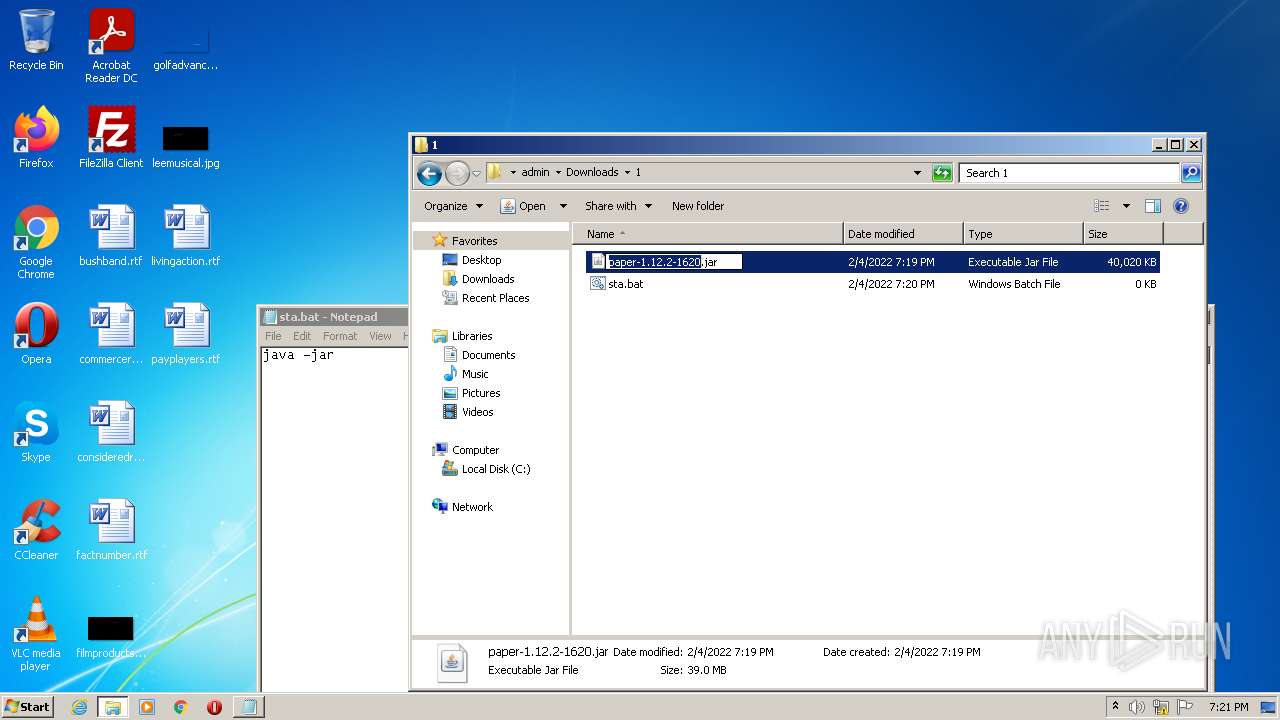This screenshot has height=720, width=1280.
Task: Show hidden tray icons arrow
Action: coord(1115,707)
